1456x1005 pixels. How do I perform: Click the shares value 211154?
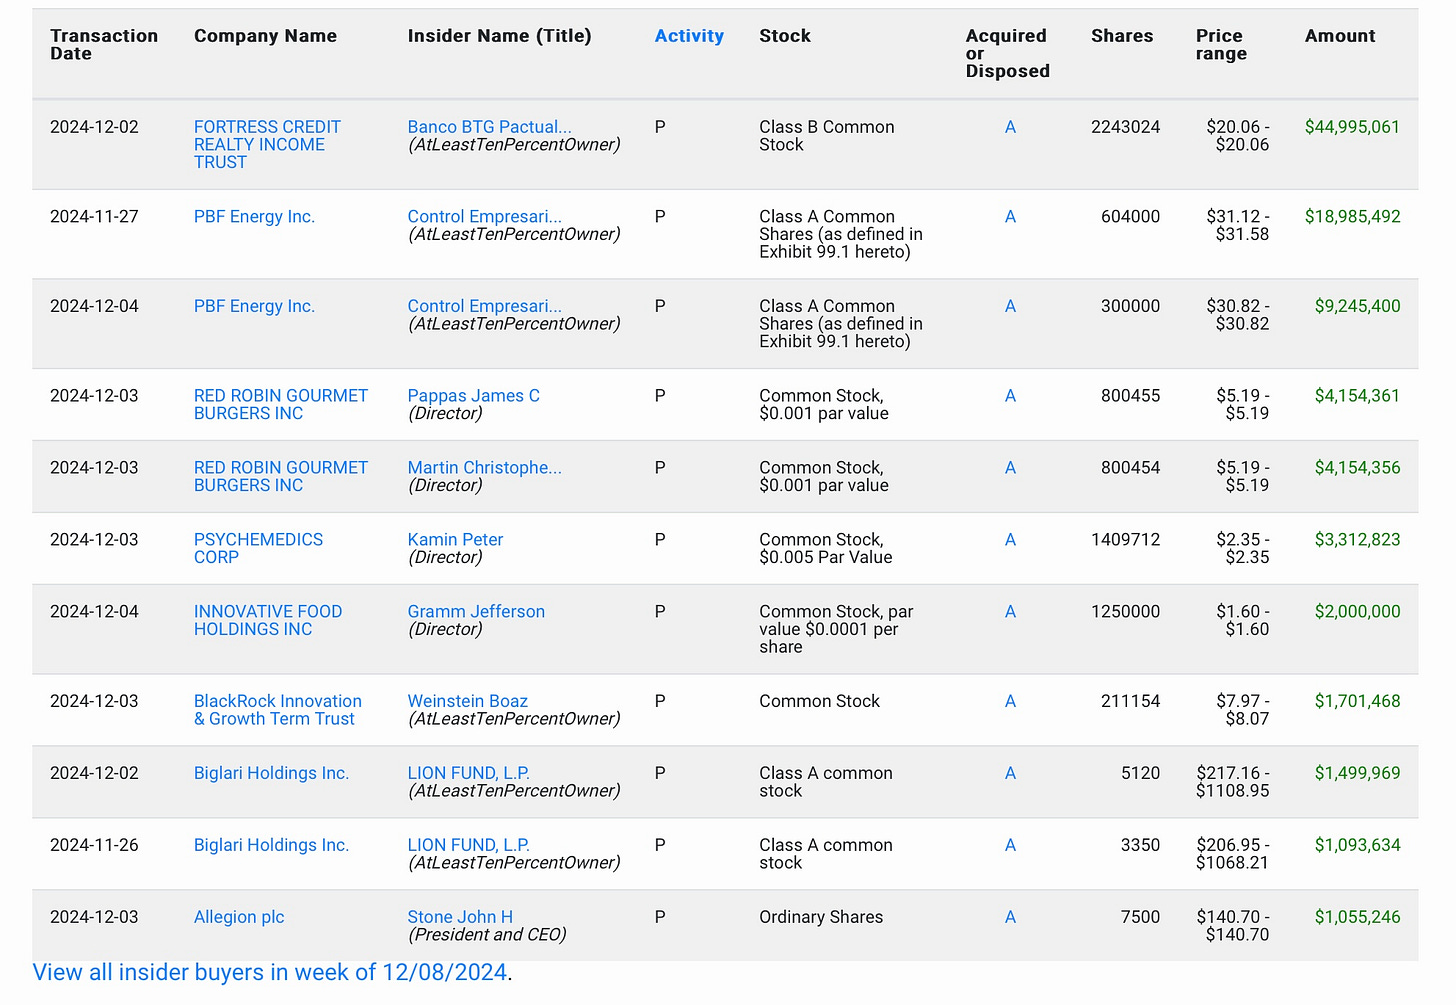[1131, 702]
